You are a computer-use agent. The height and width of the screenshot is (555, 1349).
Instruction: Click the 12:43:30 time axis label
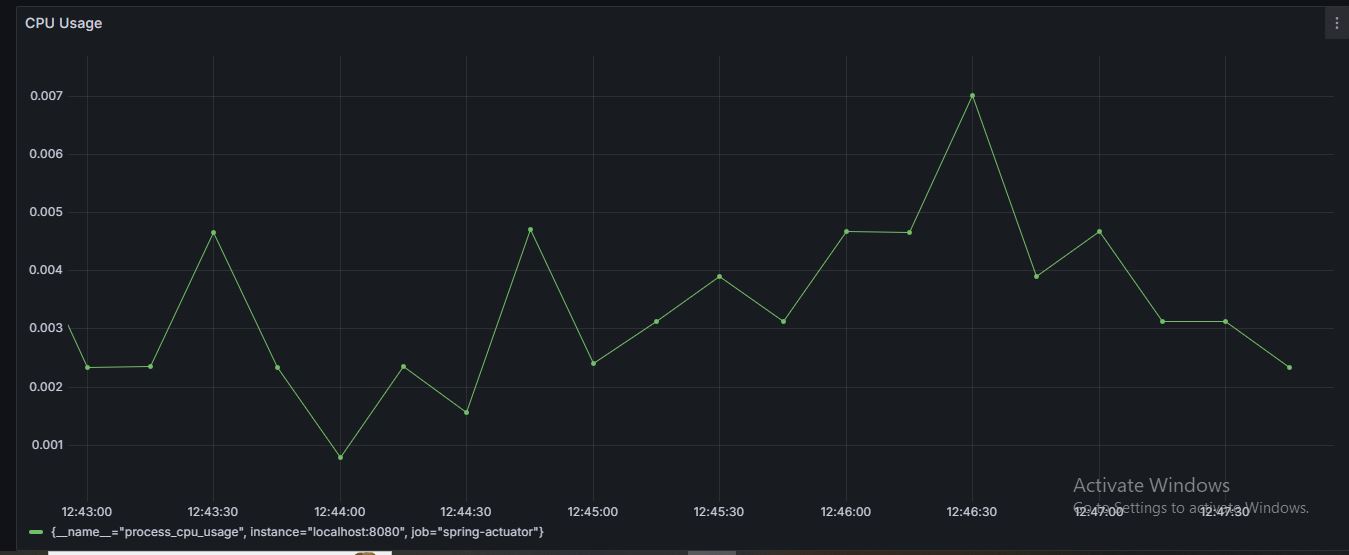pos(213,511)
